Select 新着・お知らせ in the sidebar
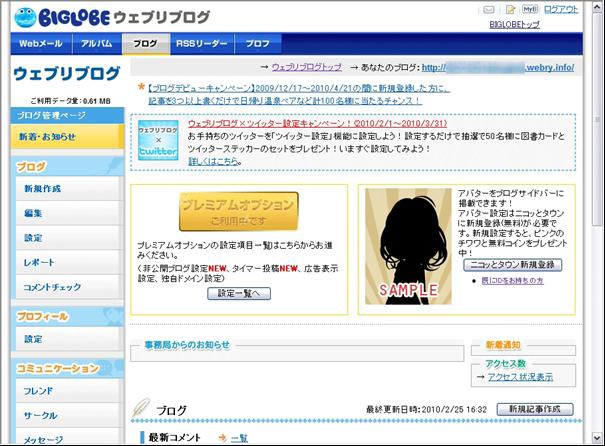 [x=67, y=137]
